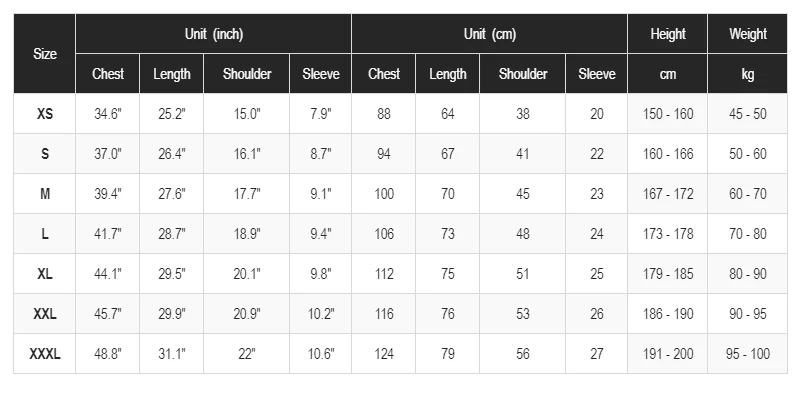This screenshot has width=800, height=409.
Task: Click the Weight header cell
Action: coord(747,34)
